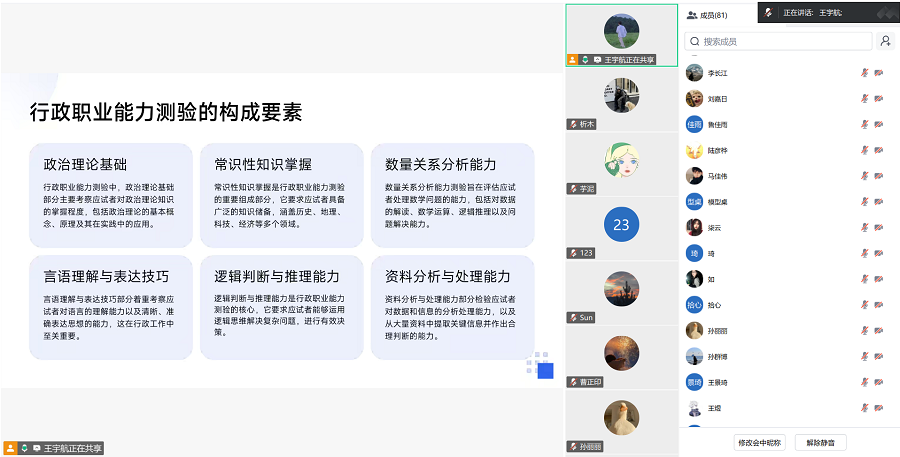This screenshot has width=900, height=457.
Task: Select 王宇航's shared video thumbnail
Action: 621,35
